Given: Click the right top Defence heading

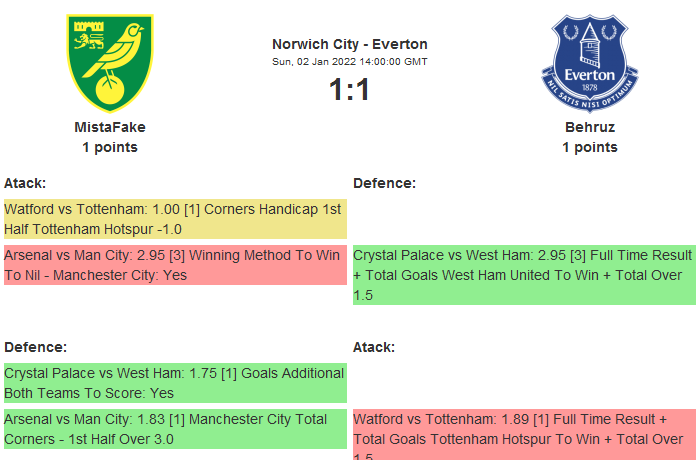Looking at the screenshot, I should tap(384, 183).
